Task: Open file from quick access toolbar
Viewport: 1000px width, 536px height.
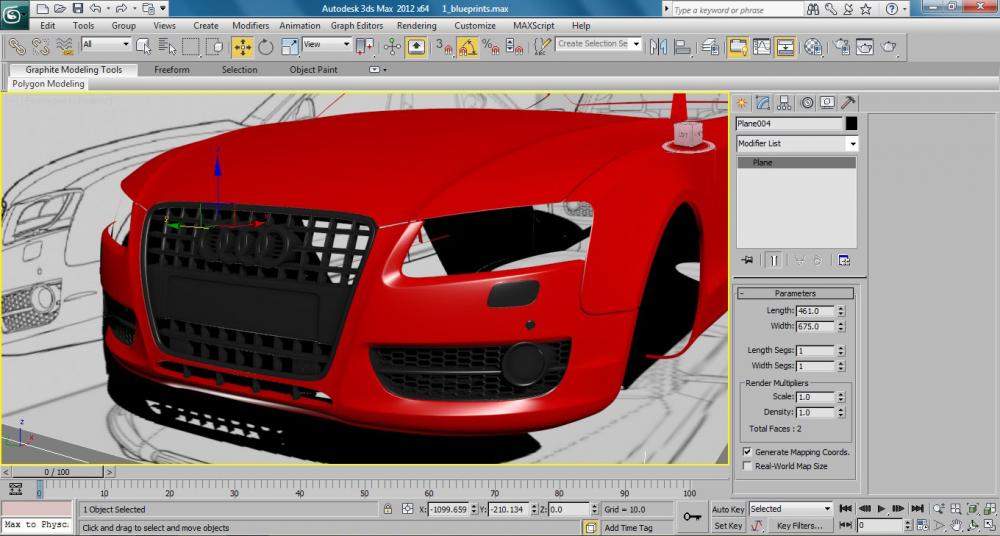Action: click(60, 8)
